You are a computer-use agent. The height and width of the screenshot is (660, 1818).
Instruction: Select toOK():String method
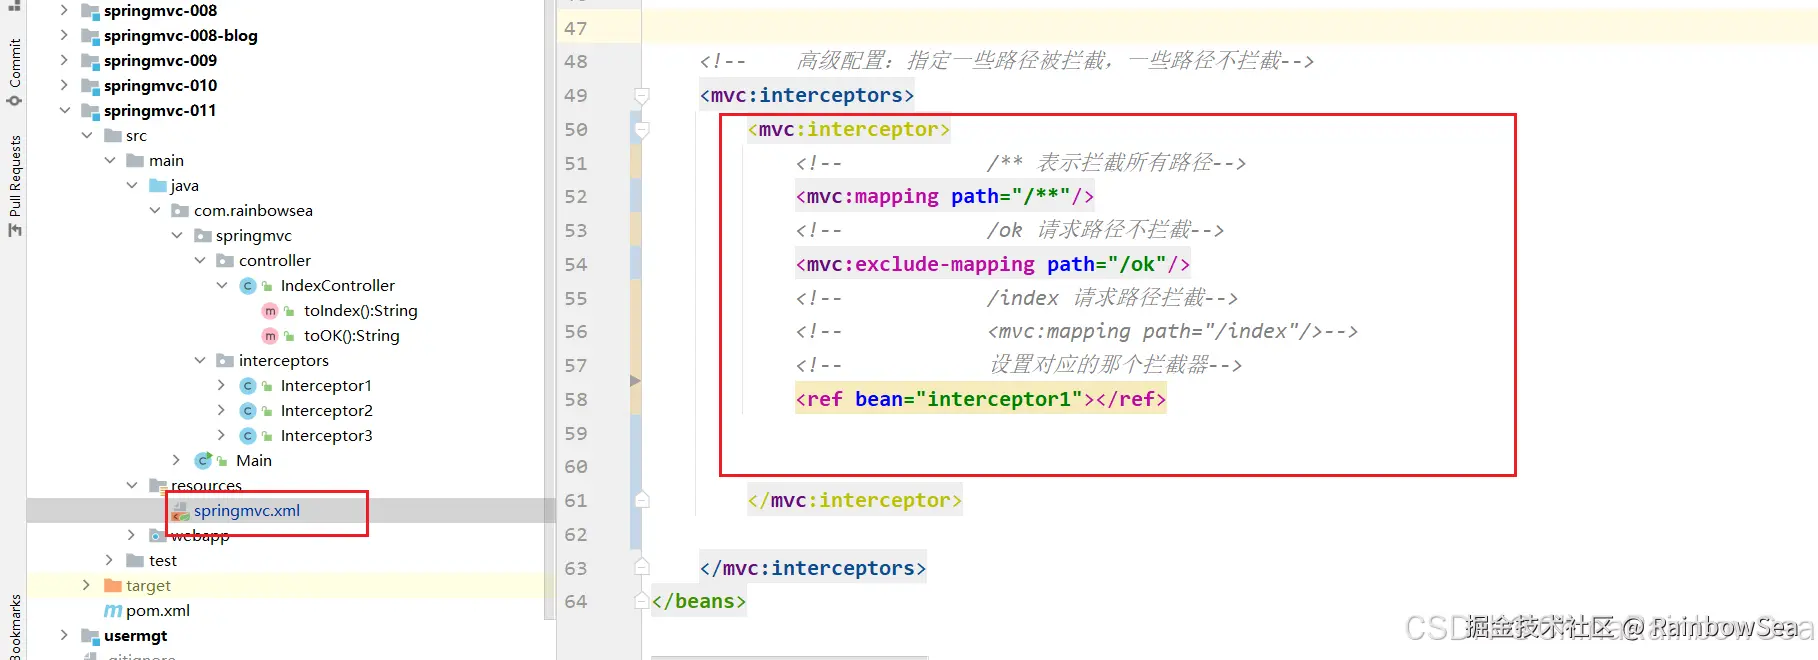[352, 336]
